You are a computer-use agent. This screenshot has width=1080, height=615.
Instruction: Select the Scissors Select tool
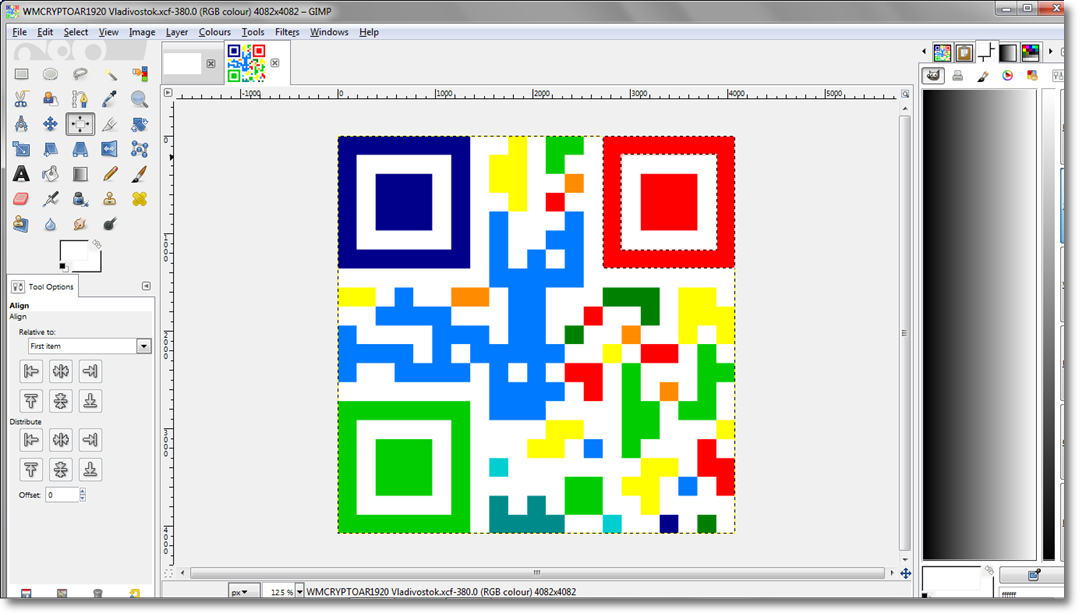[21, 99]
